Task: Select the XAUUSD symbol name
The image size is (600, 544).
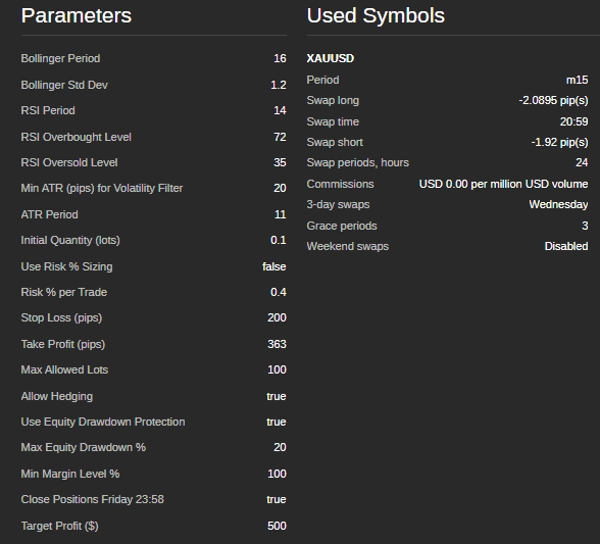Action: pos(330,59)
